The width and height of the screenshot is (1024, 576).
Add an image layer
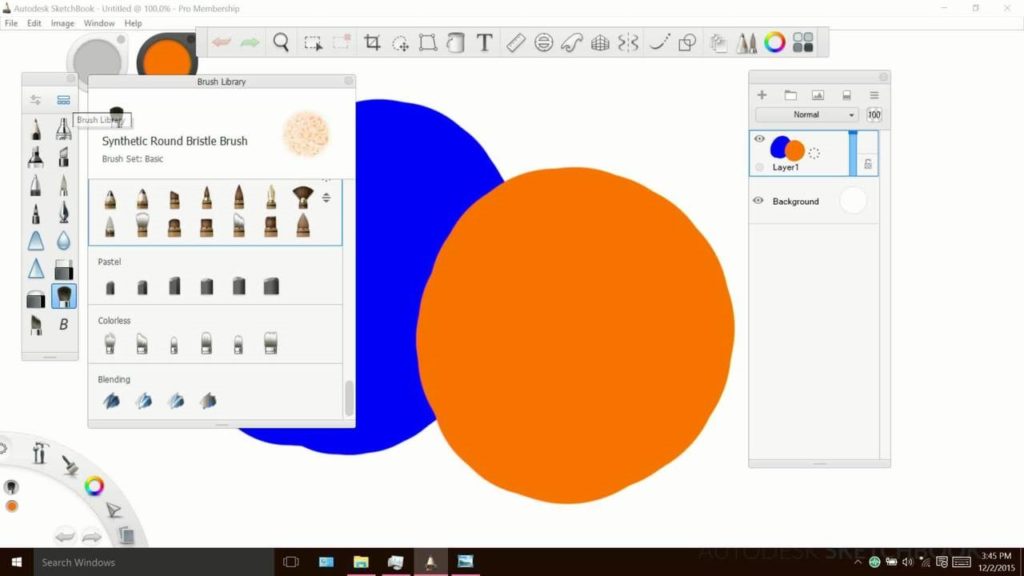click(818, 95)
